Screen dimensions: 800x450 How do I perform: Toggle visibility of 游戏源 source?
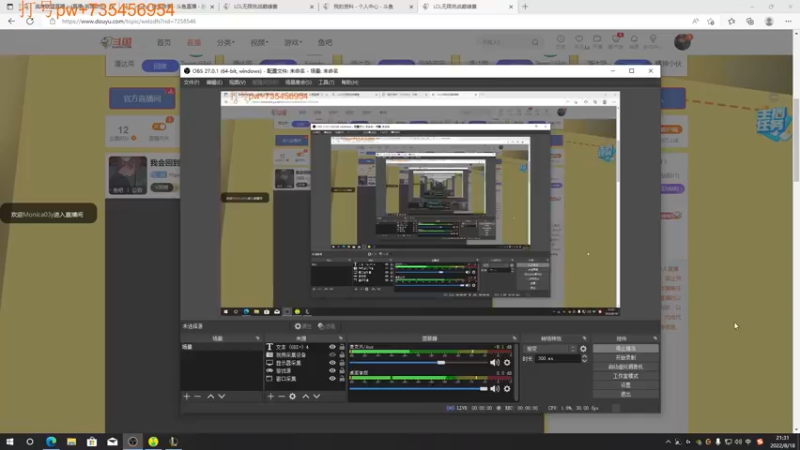tap(332, 371)
